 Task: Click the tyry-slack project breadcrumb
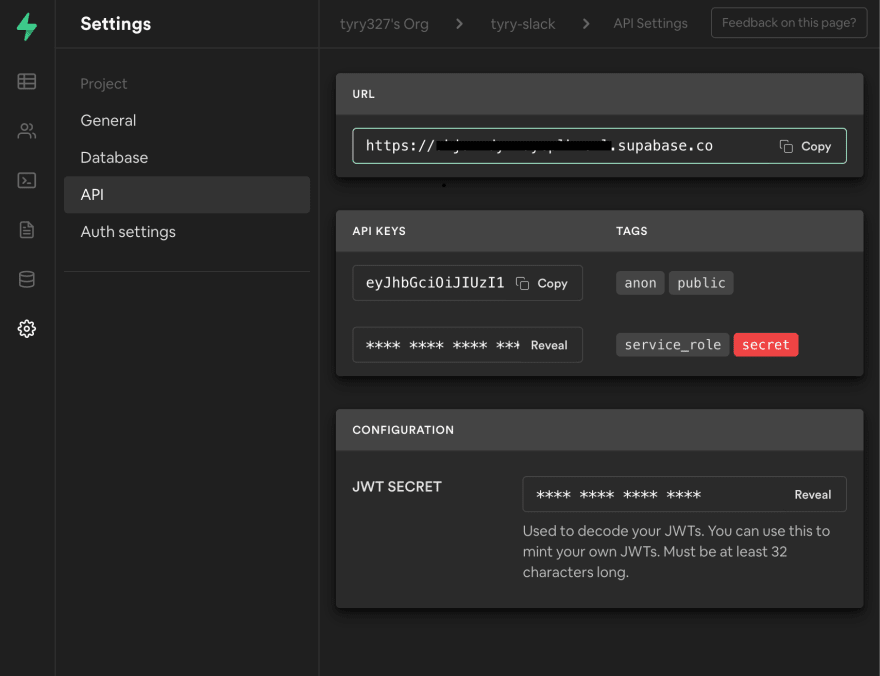[522, 24]
